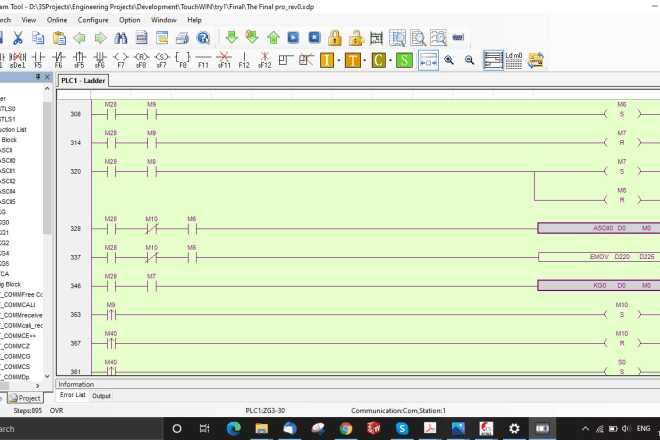The image size is (660, 440).
Task: Click the serial port settings icon
Action: click(458, 37)
